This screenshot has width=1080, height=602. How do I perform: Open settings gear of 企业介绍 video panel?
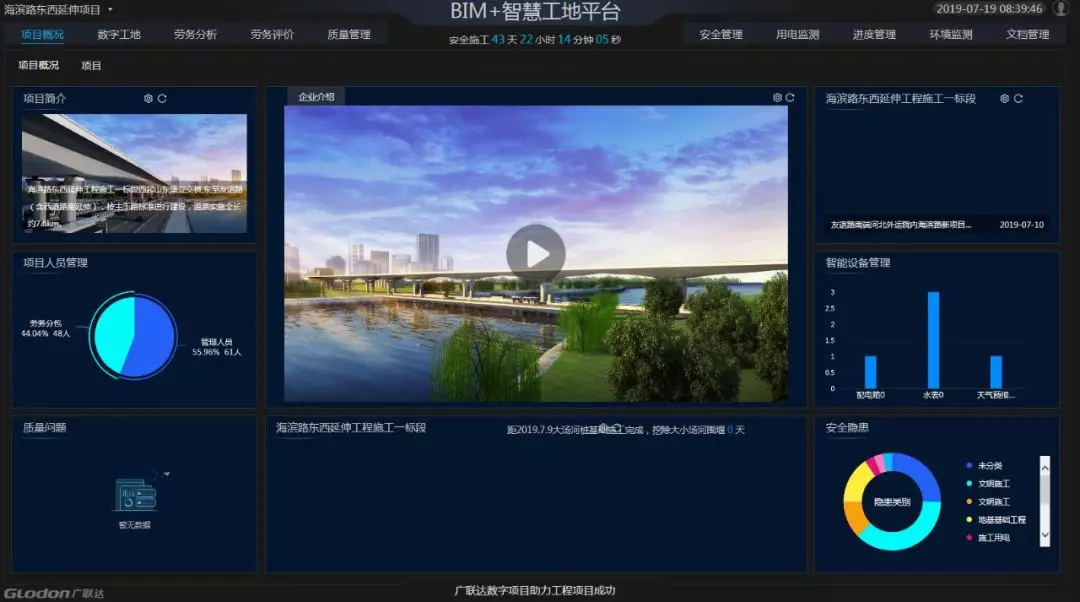click(x=777, y=98)
